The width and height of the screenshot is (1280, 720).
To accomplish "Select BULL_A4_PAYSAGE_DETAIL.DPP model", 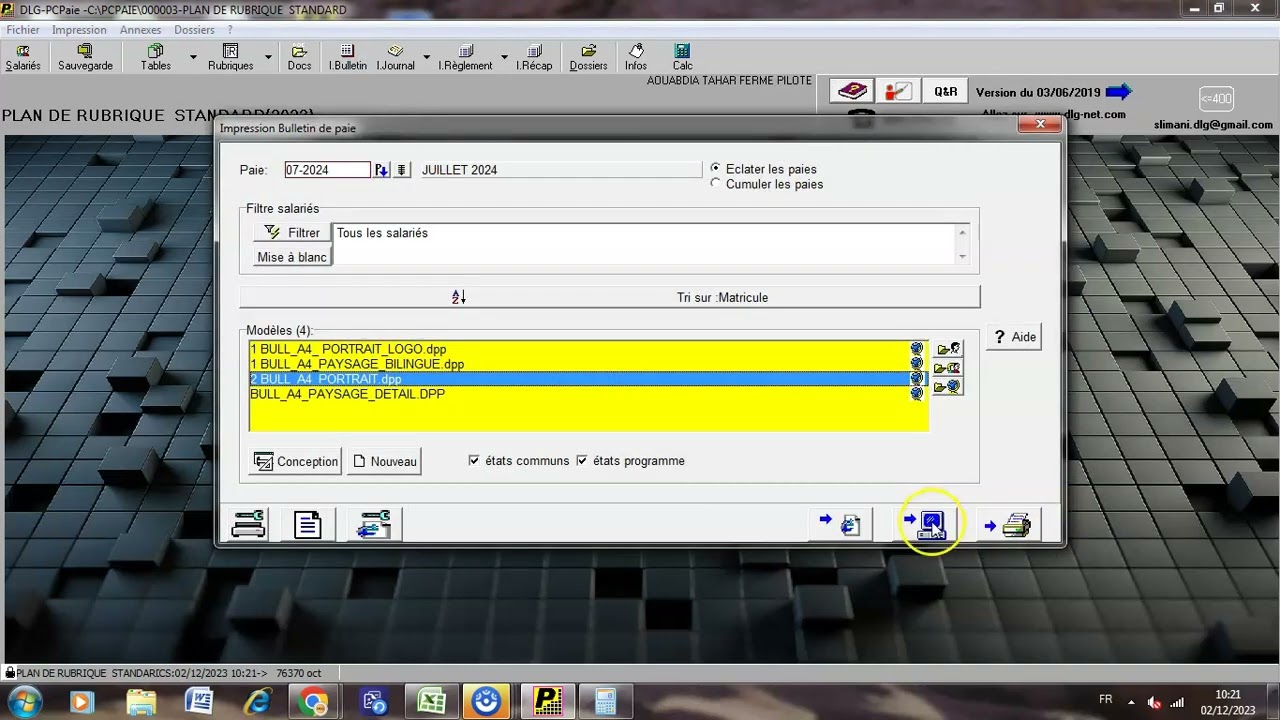I will click(x=589, y=394).
